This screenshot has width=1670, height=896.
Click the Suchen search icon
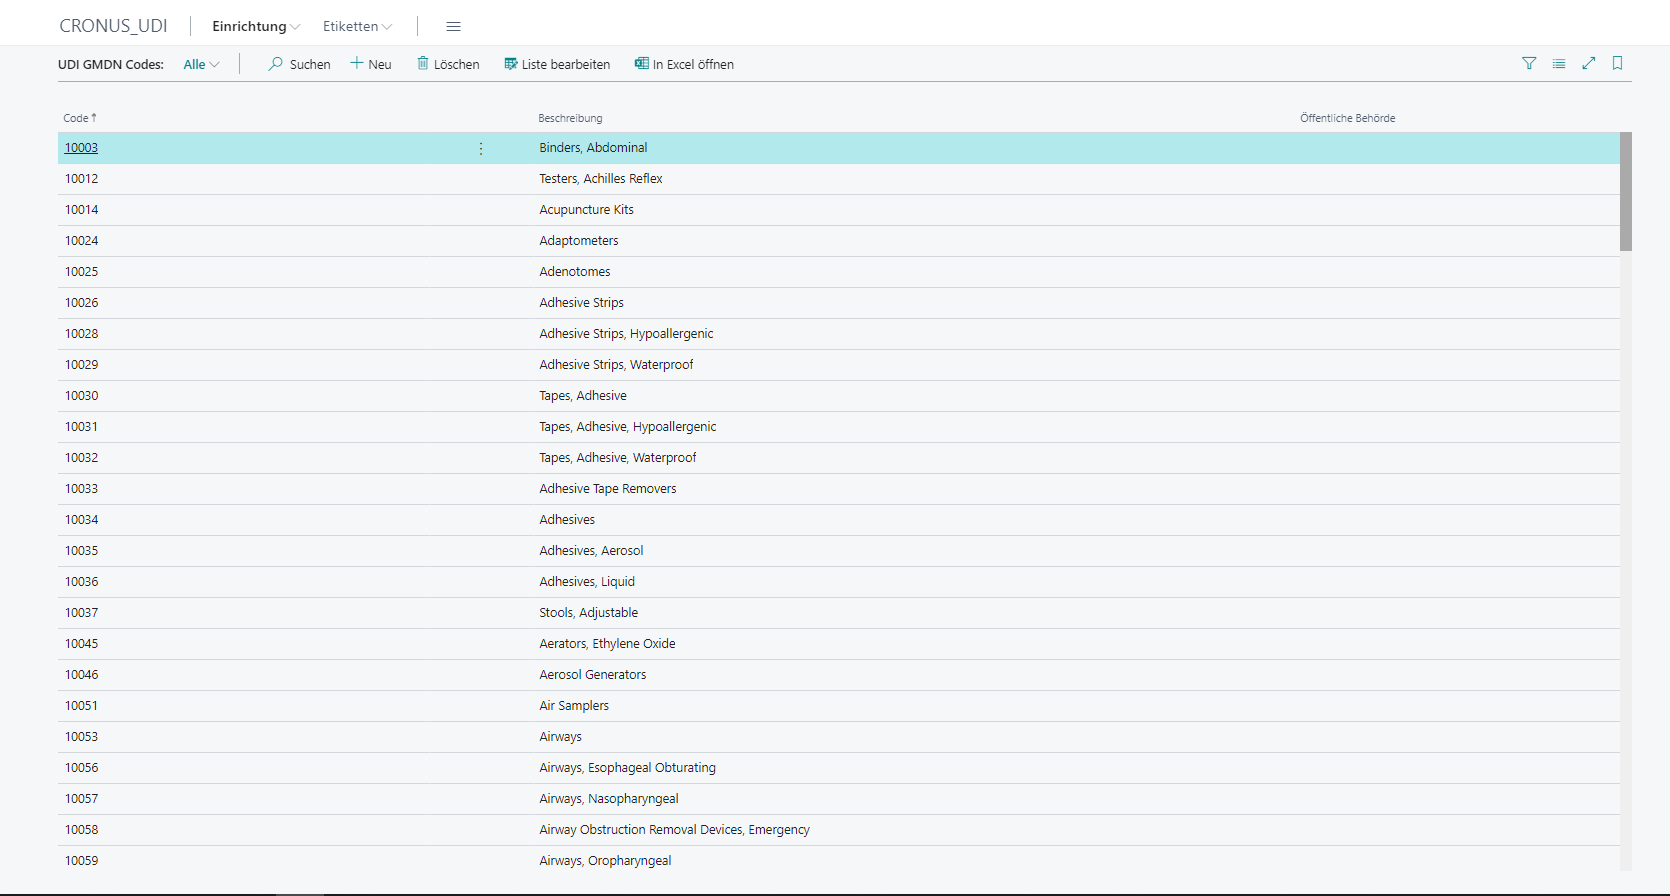[x=275, y=64]
